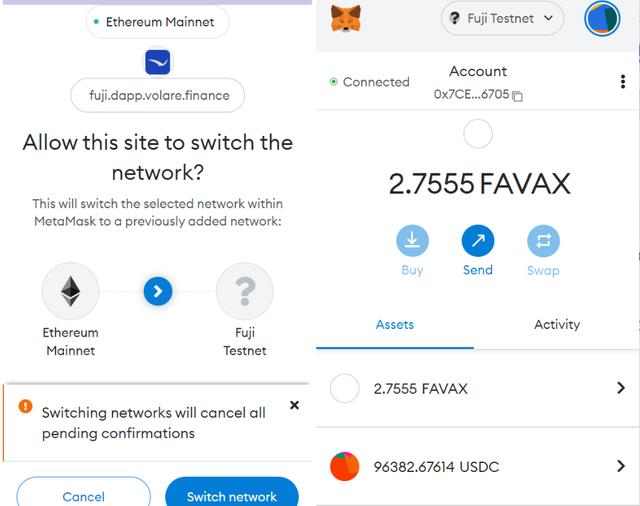Click the MetaMask fox logo
The width and height of the screenshot is (640, 506).
pos(346,19)
